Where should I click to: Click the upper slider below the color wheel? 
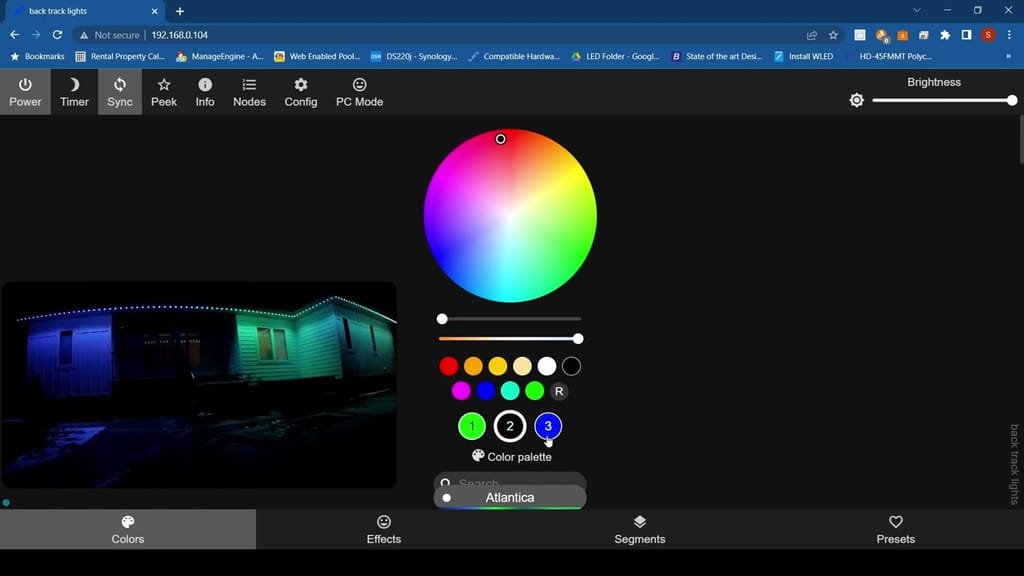click(x=510, y=319)
